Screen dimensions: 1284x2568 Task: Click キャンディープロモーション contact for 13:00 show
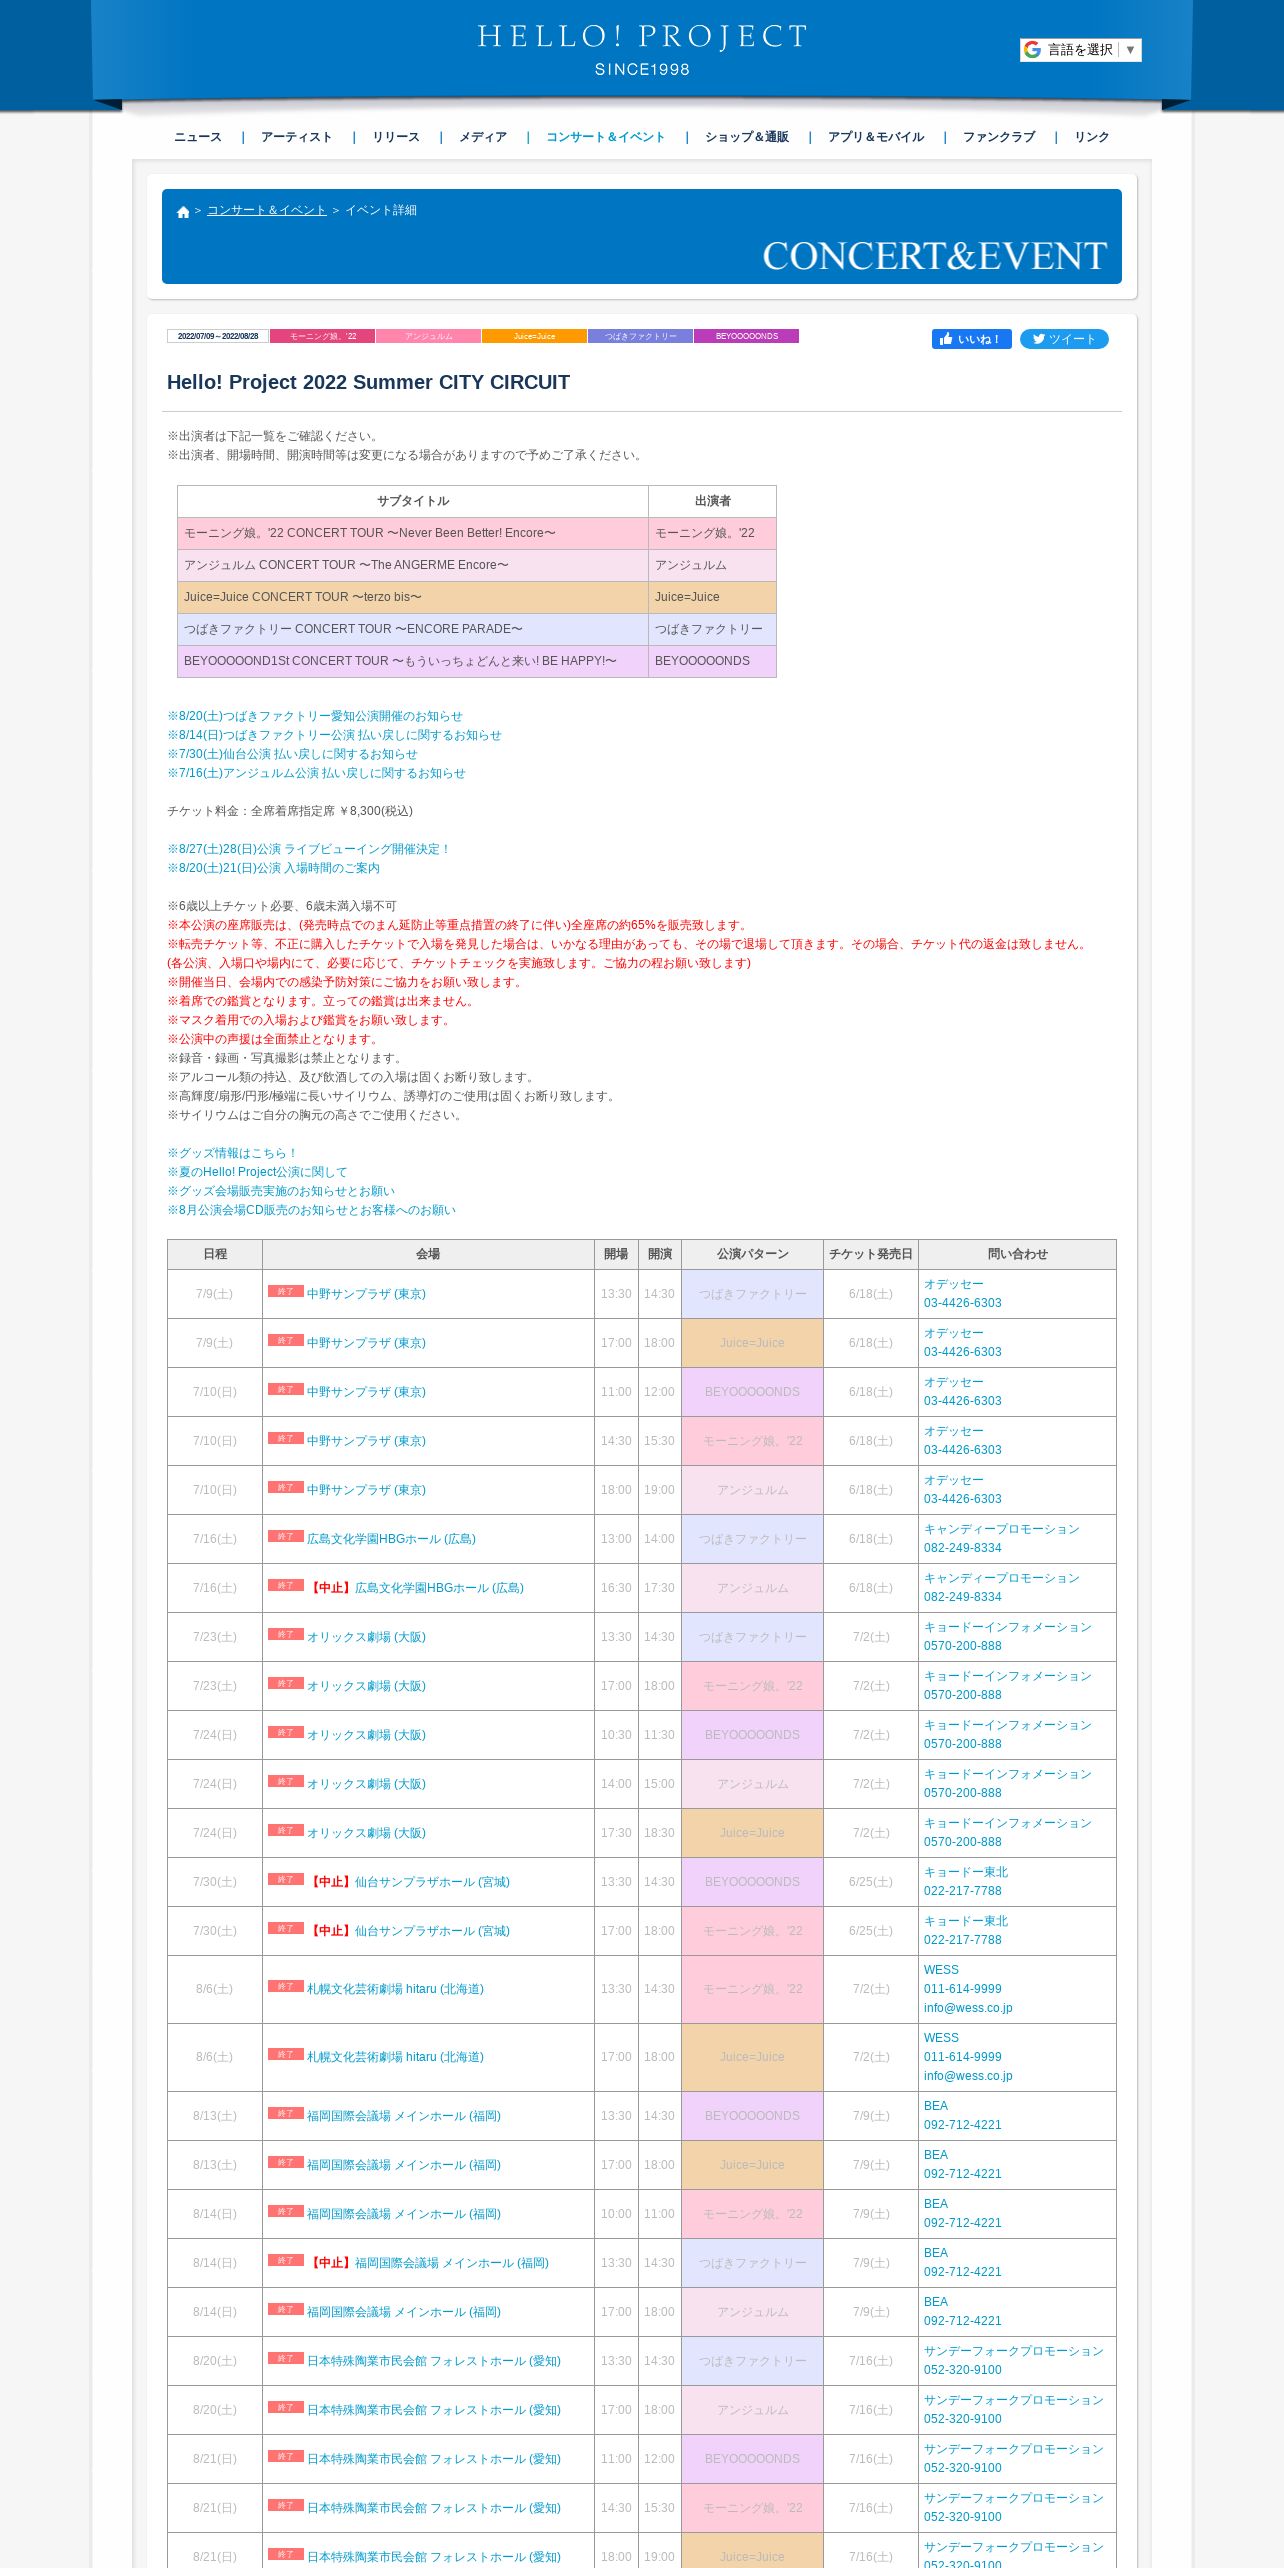[1002, 1529]
